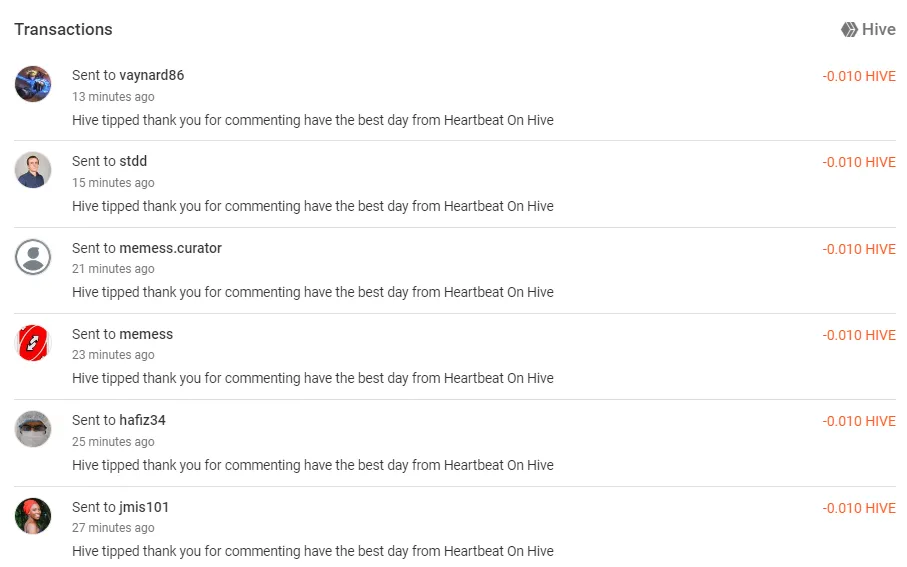Select the memess.curator default avatar icon
The width and height of the screenshot is (907, 567).
[x=33, y=257]
